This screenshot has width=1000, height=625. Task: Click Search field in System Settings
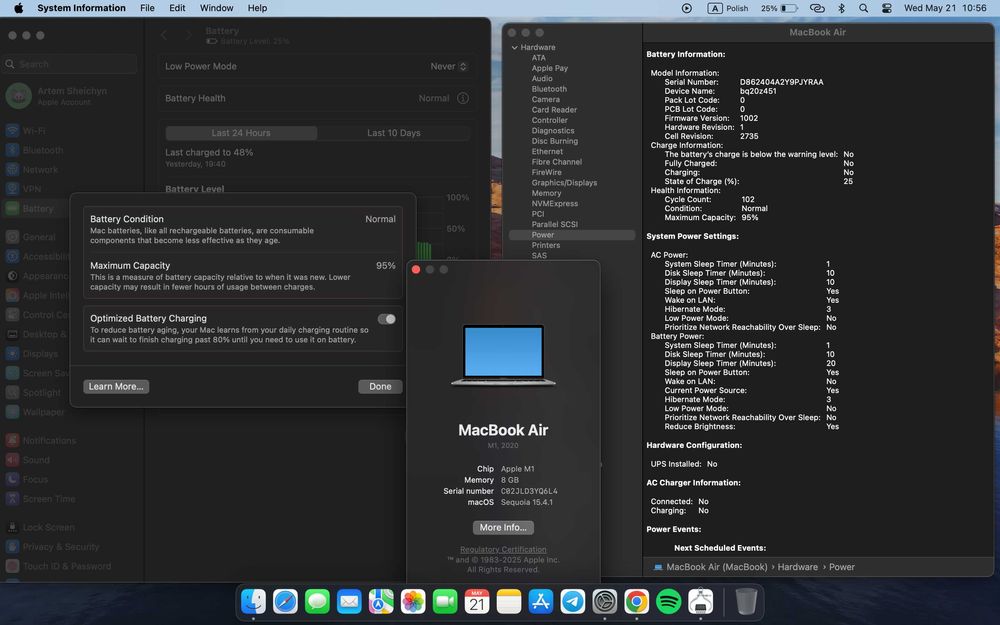tap(70, 64)
